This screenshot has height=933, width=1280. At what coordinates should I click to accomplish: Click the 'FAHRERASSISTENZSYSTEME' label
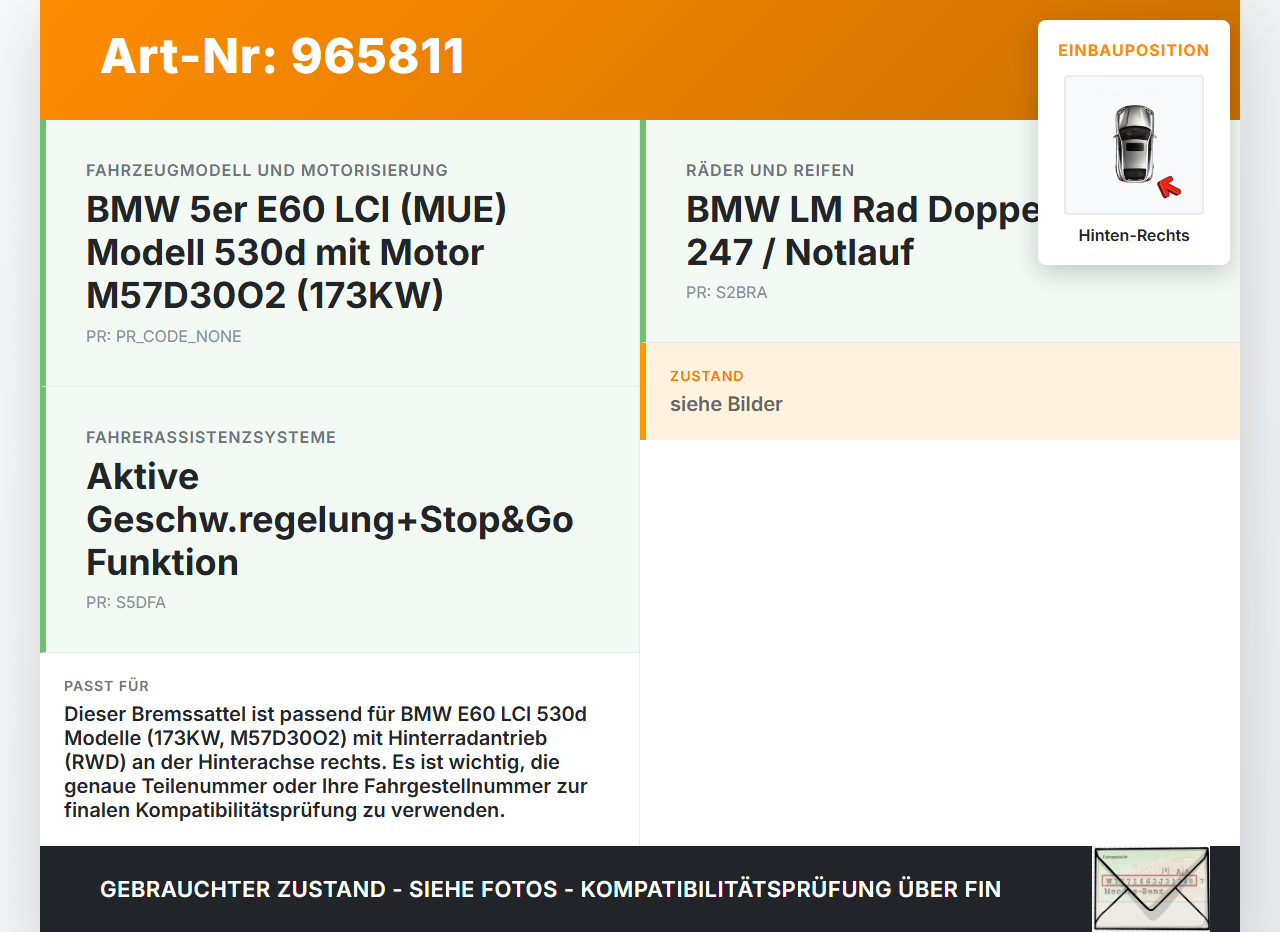pyautogui.click(x=211, y=437)
